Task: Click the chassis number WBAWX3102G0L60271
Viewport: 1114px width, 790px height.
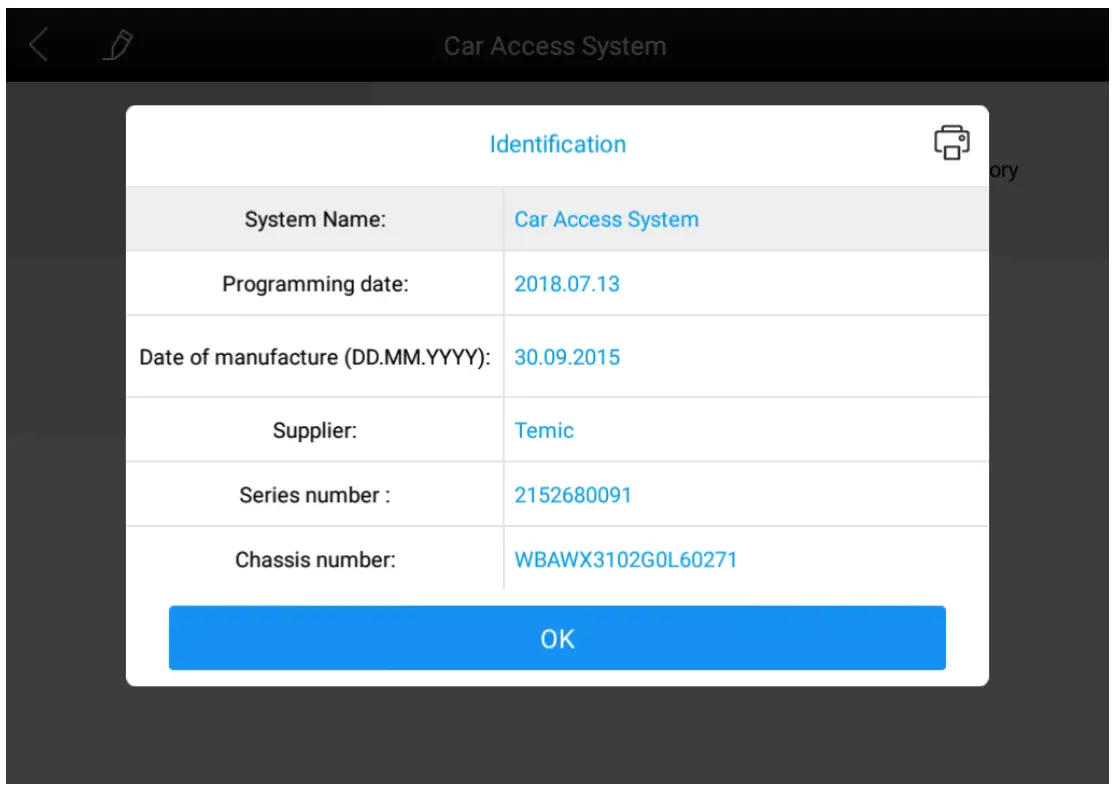Action: [x=626, y=560]
